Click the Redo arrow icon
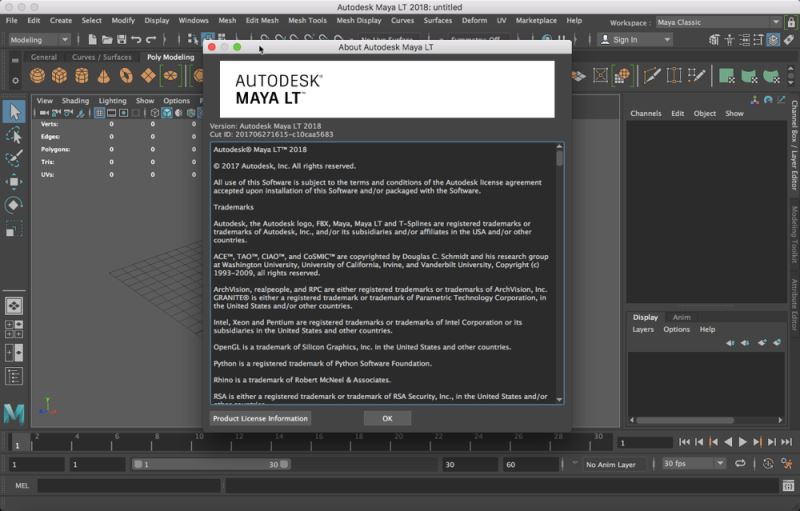Image resolution: width=800 pixels, height=511 pixels. pos(151,39)
